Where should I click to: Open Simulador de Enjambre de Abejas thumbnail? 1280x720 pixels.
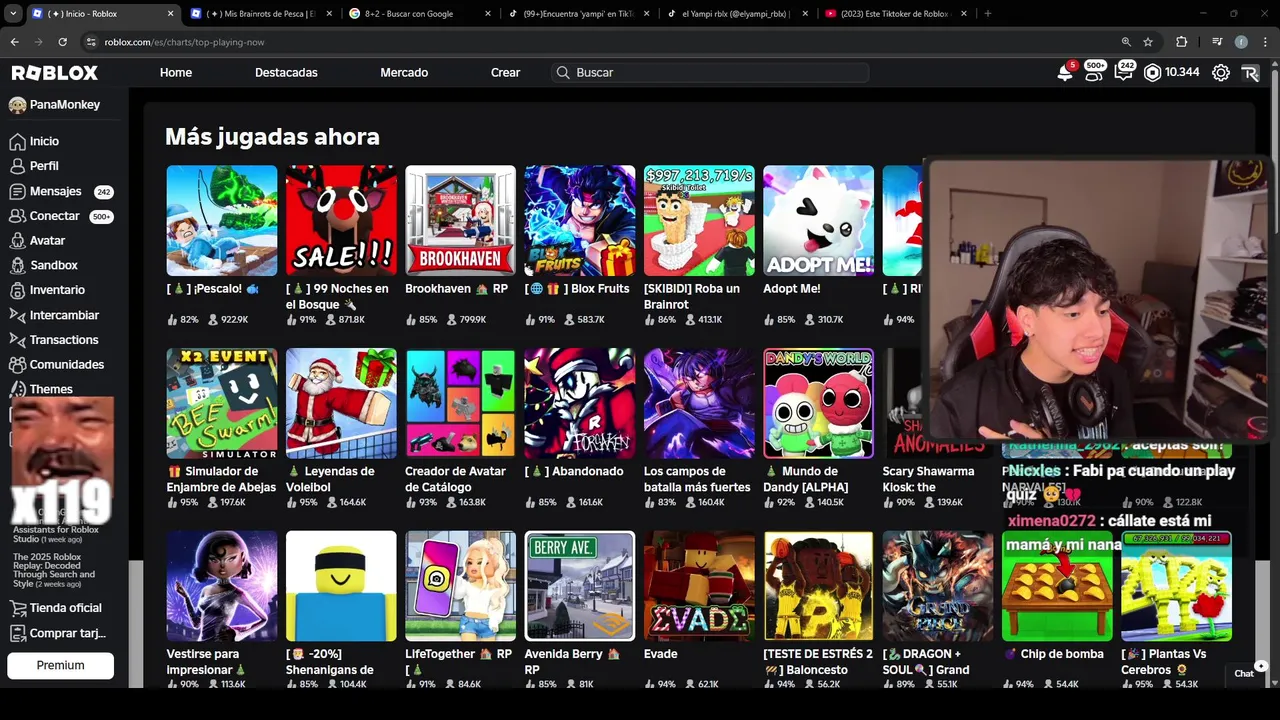coord(222,404)
